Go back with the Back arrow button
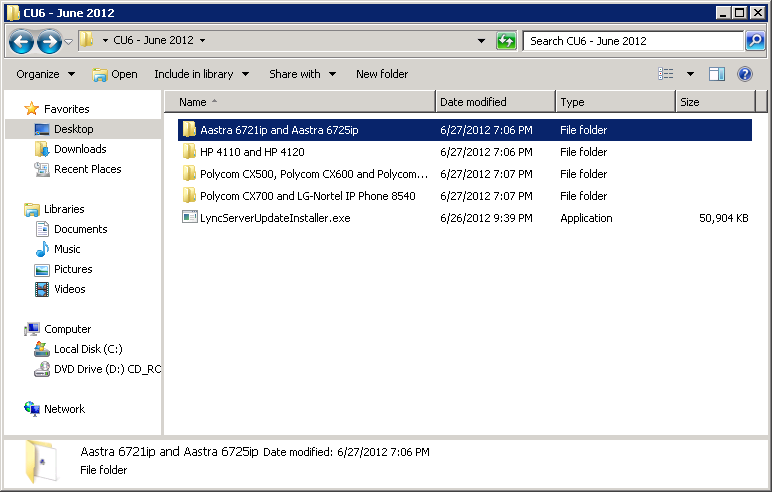The image size is (772, 492). point(21,41)
